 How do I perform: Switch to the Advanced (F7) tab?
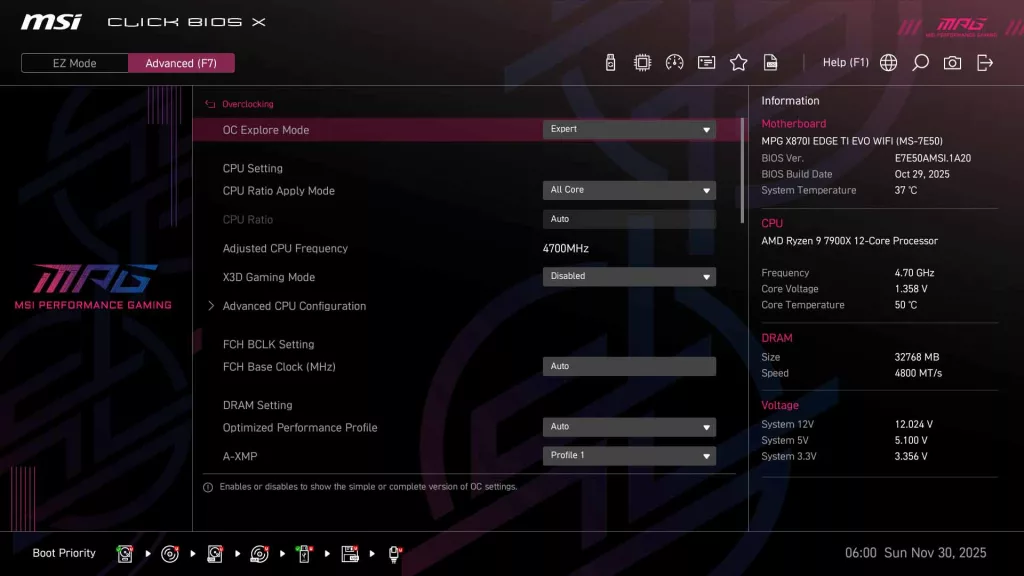pyautogui.click(x=181, y=62)
